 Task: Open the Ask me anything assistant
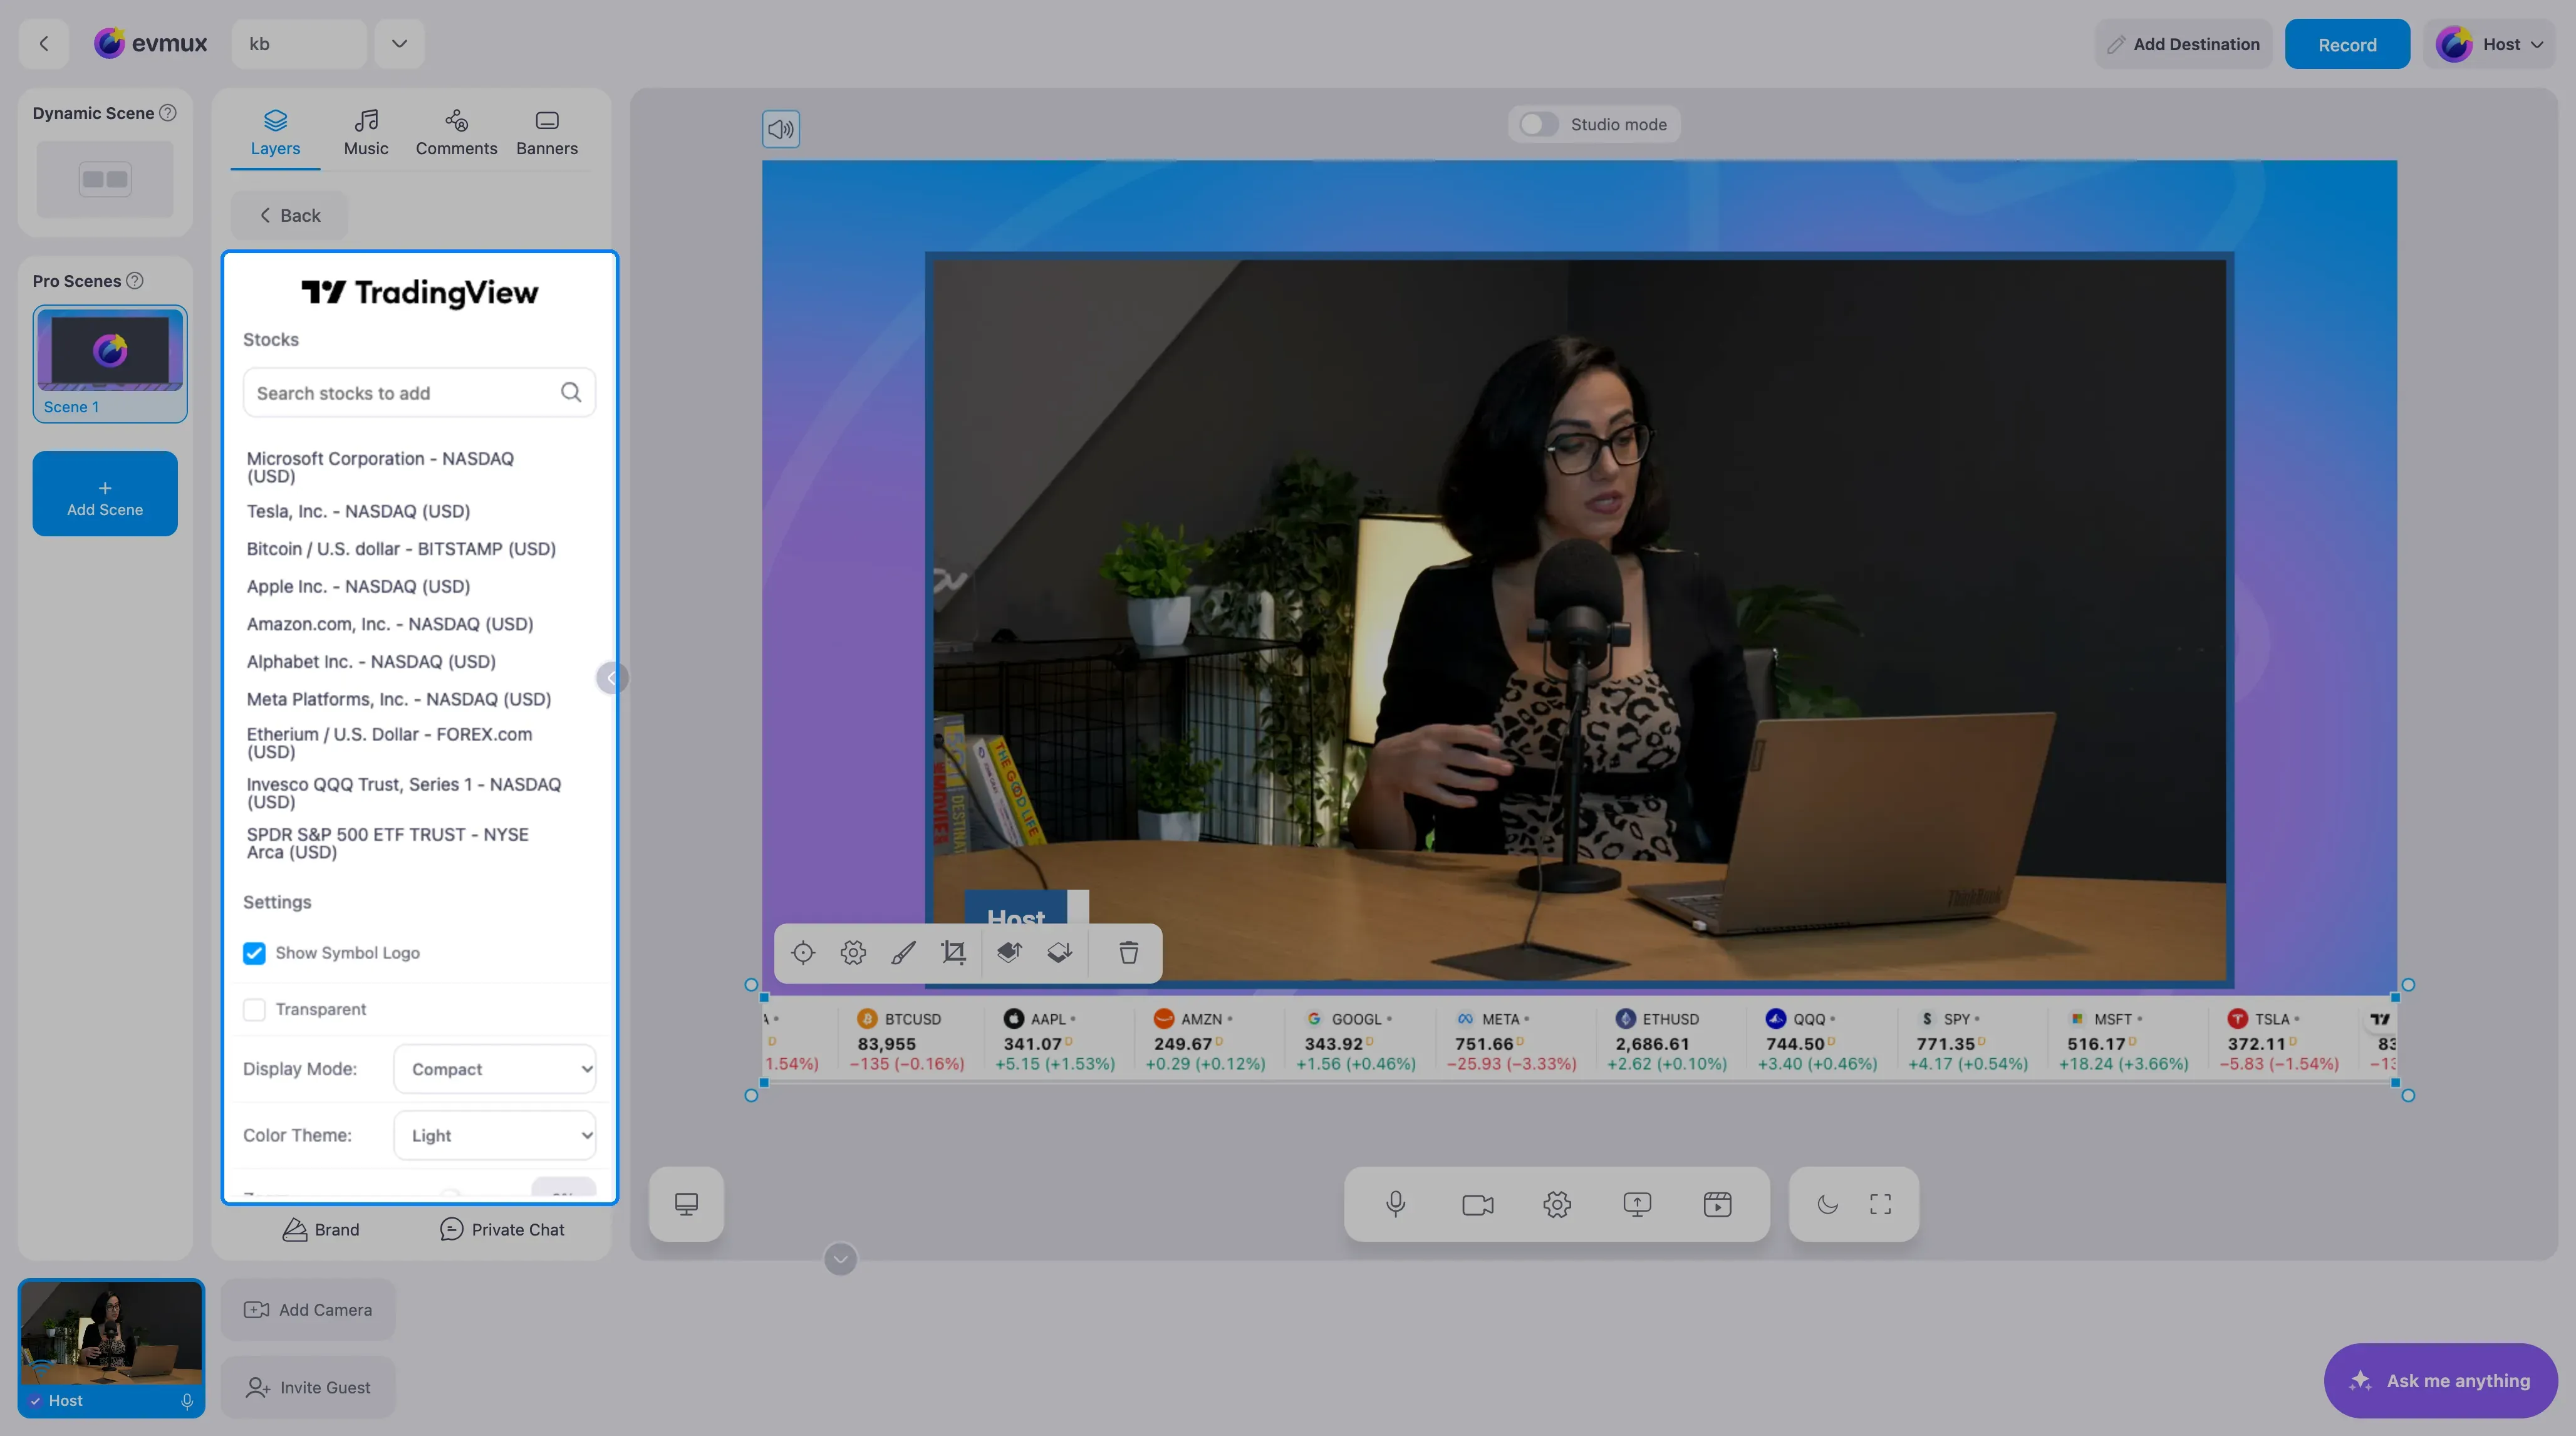pyautogui.click(x=2440, y=1380)
